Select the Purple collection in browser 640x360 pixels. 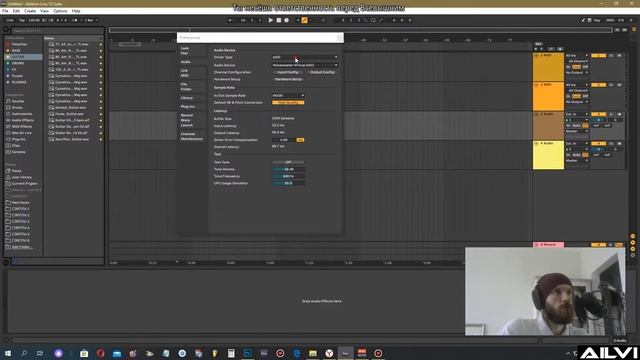coord(17,76)
